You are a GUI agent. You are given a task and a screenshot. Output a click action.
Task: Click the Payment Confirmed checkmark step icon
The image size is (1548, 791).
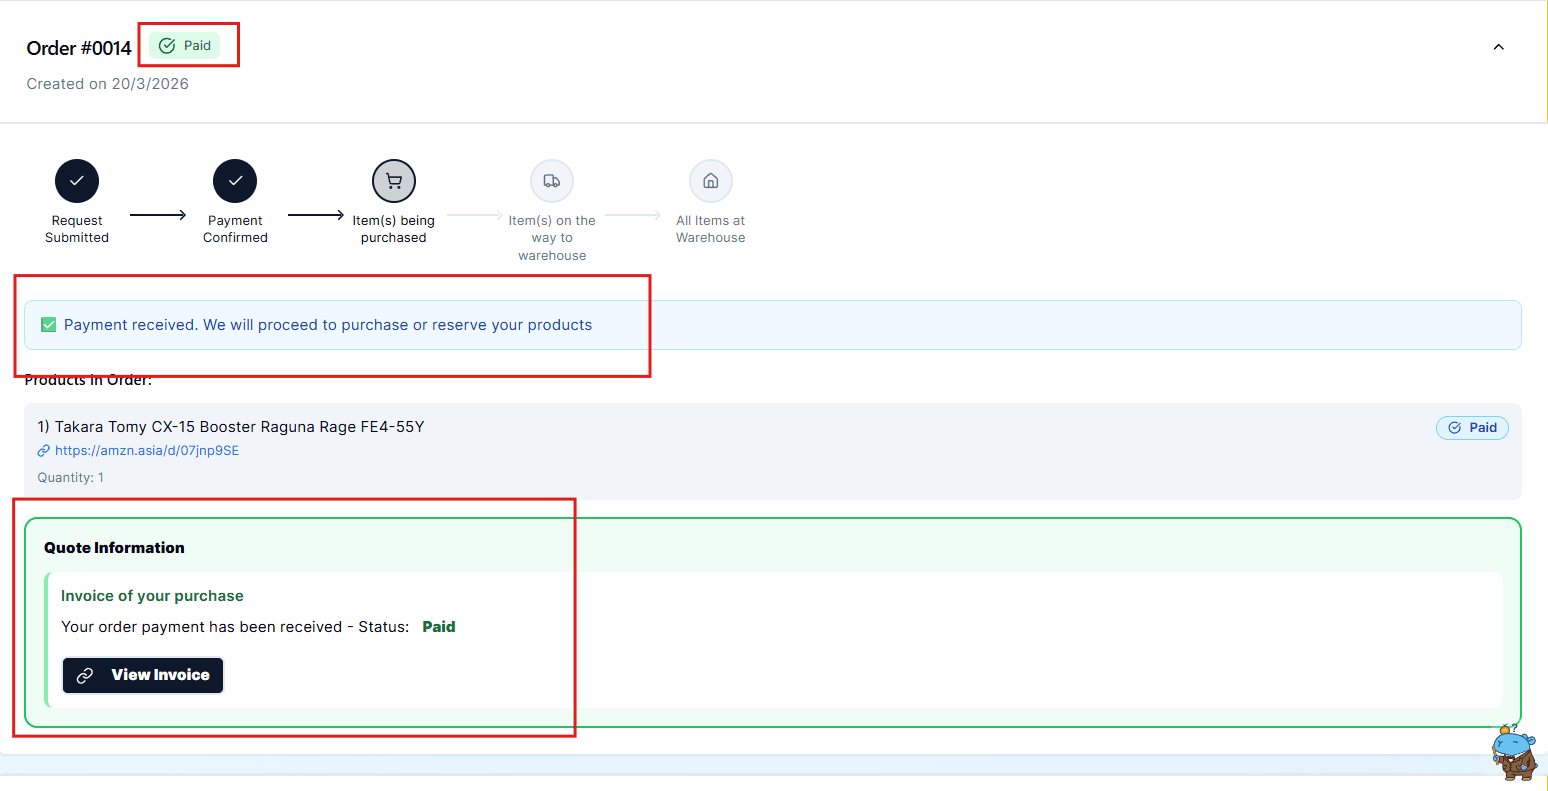(x=235, y=181)
